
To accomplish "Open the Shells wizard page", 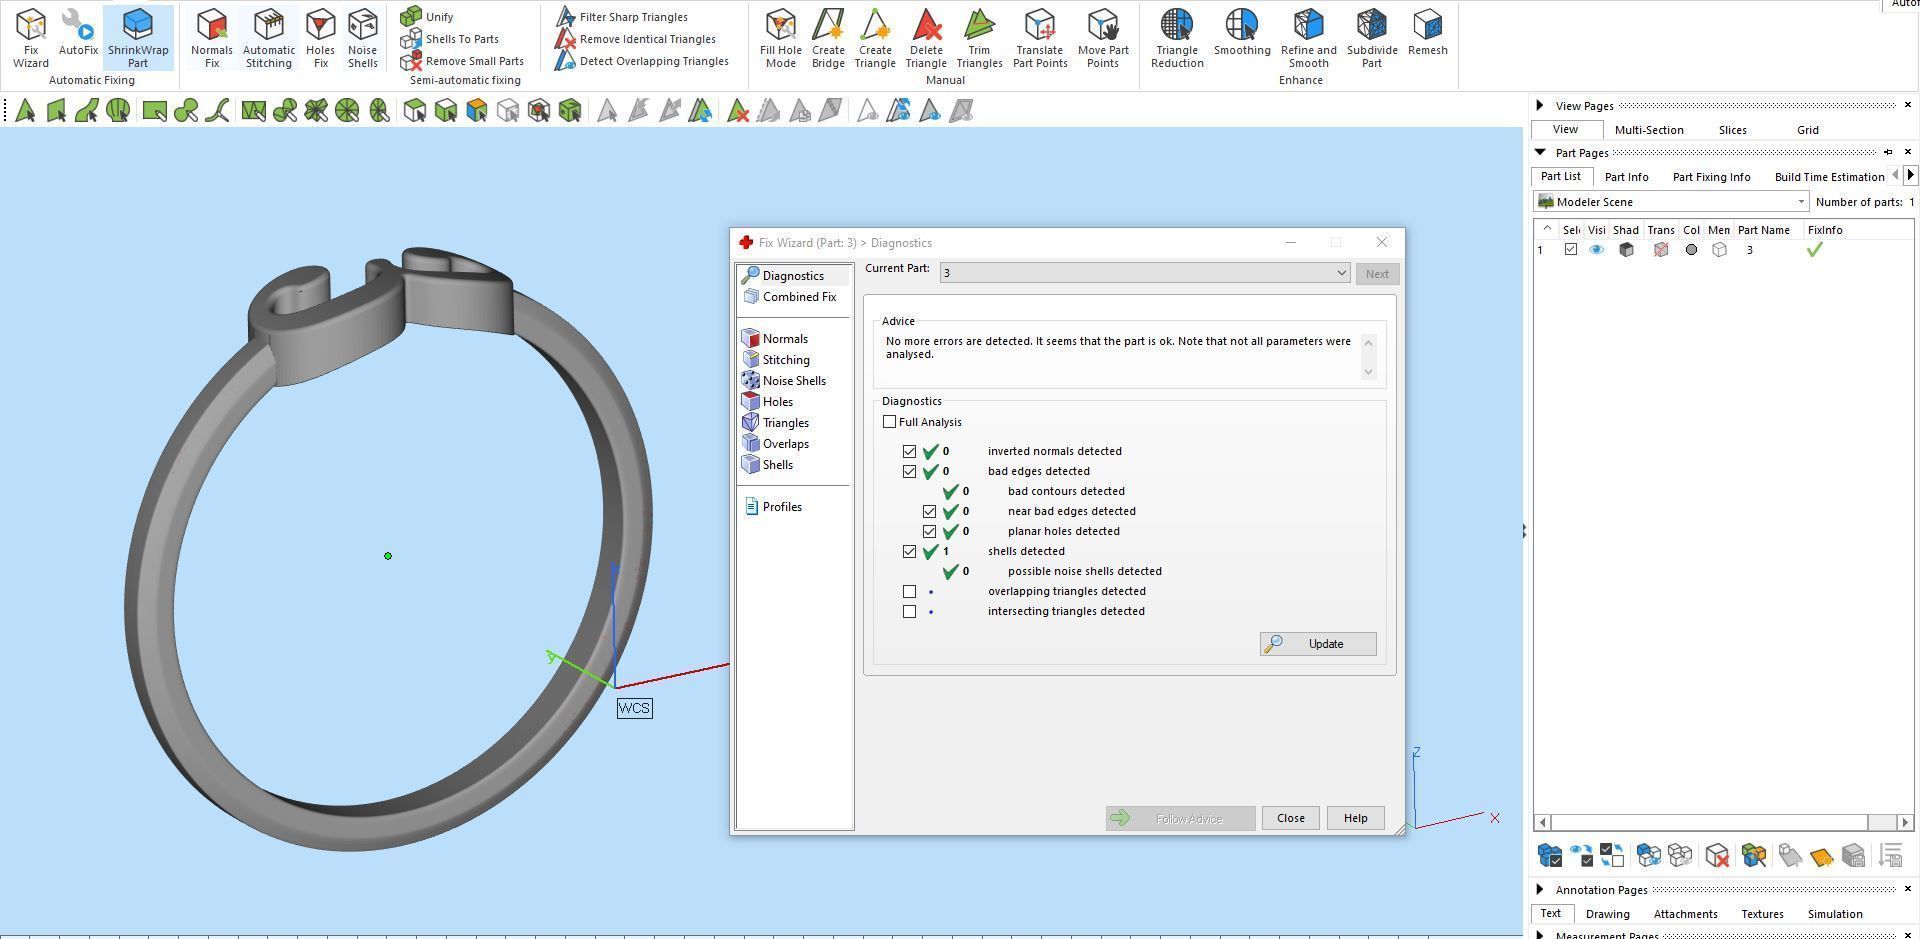I will tap(768, 465).
